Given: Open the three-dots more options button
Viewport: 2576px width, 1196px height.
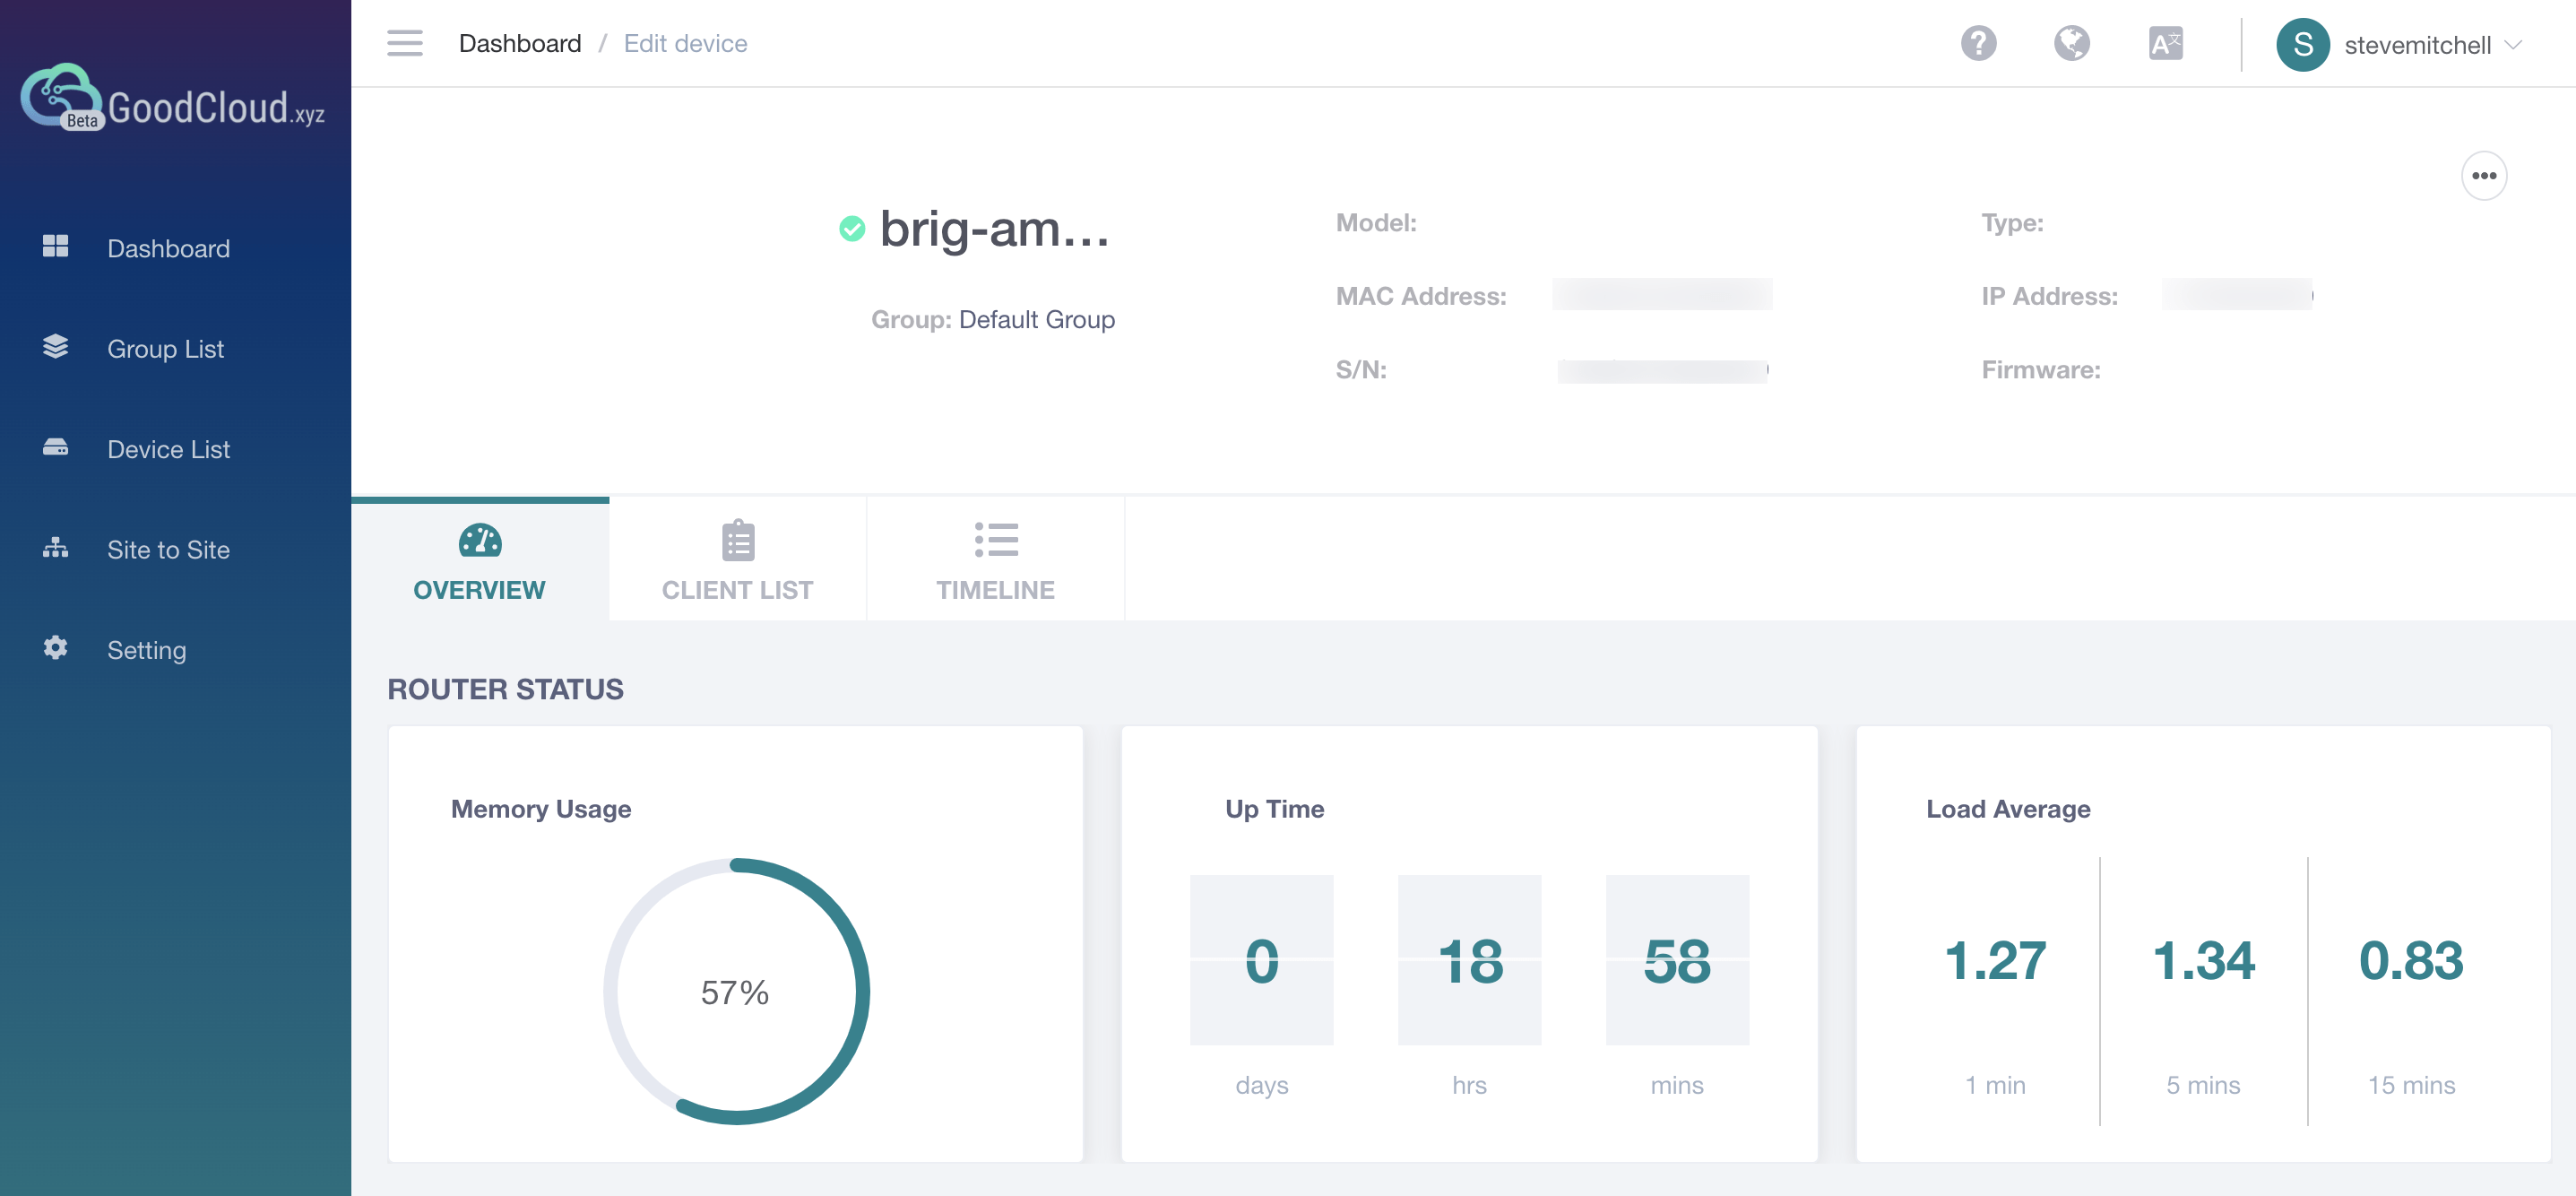Looking at the screenshot, I should [x=2483, y=176].
